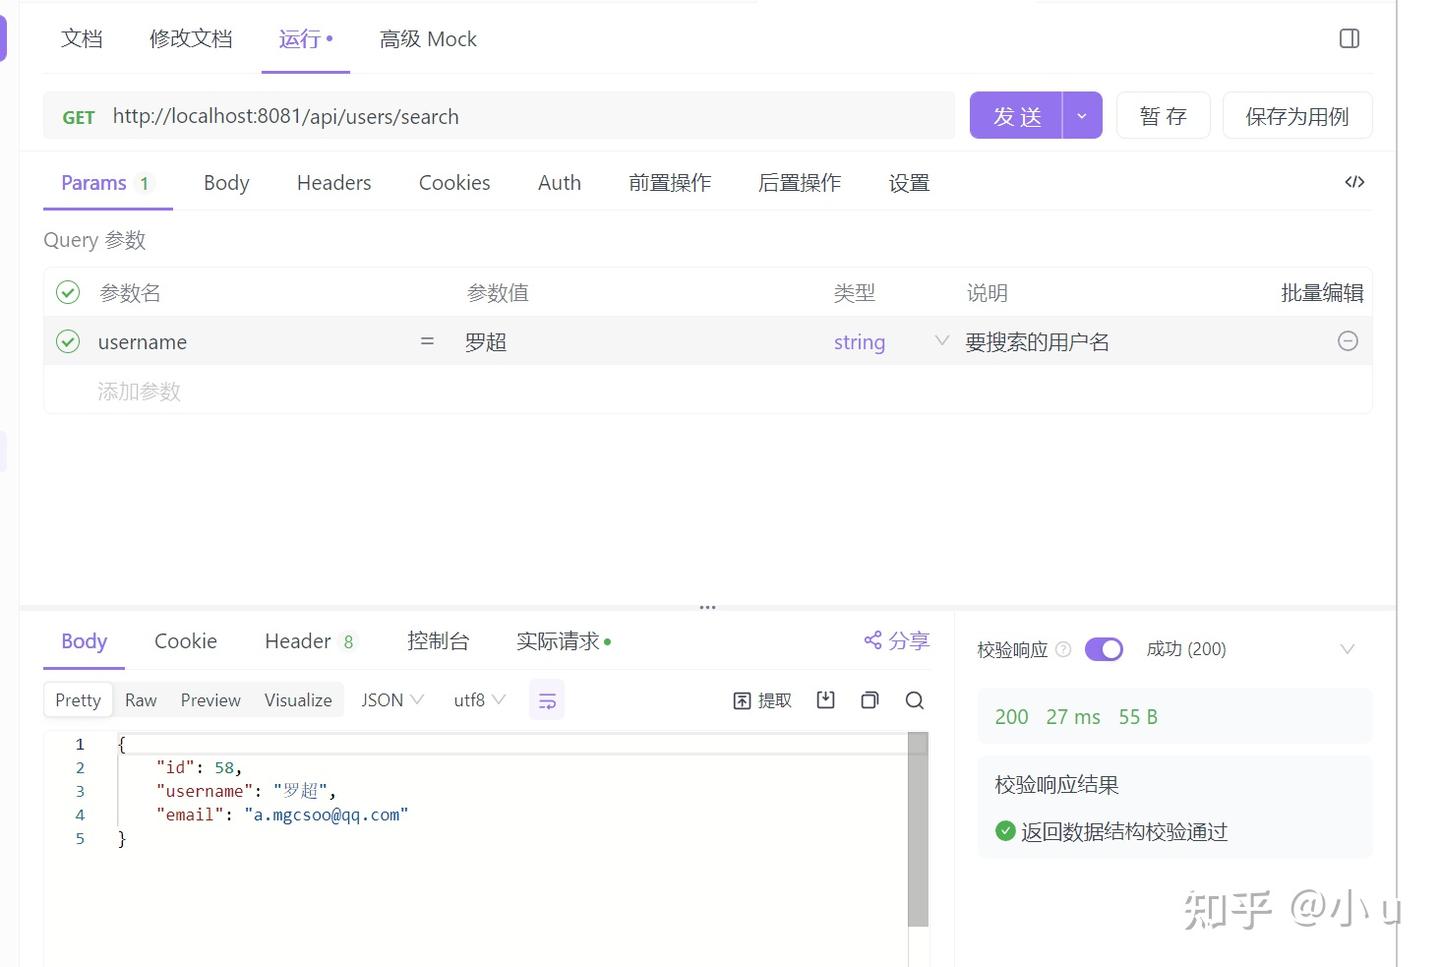The image size is (1440, 967).
Task: Open the GET method selector
Action: coord(78,117)
